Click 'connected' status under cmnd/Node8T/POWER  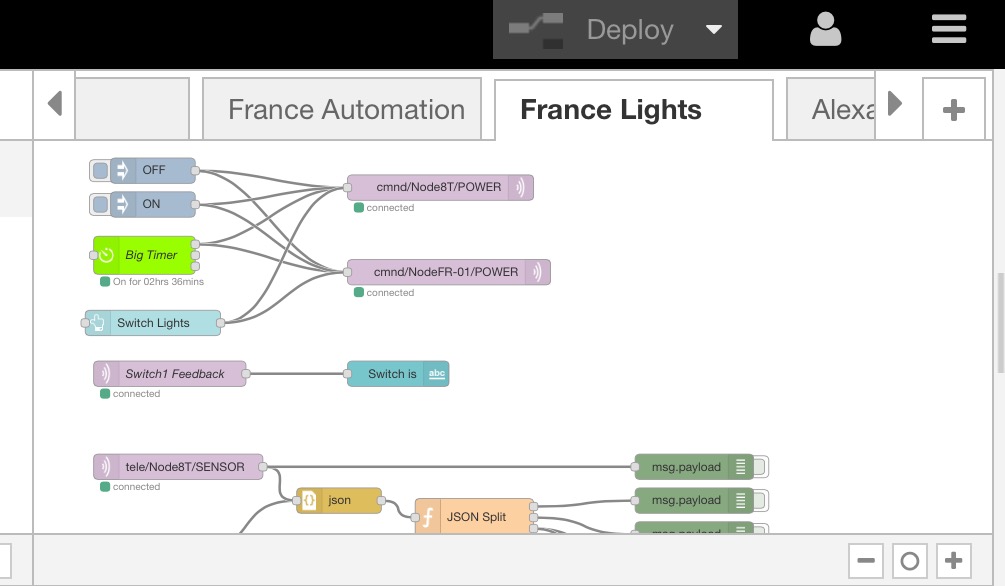(390, 208)
